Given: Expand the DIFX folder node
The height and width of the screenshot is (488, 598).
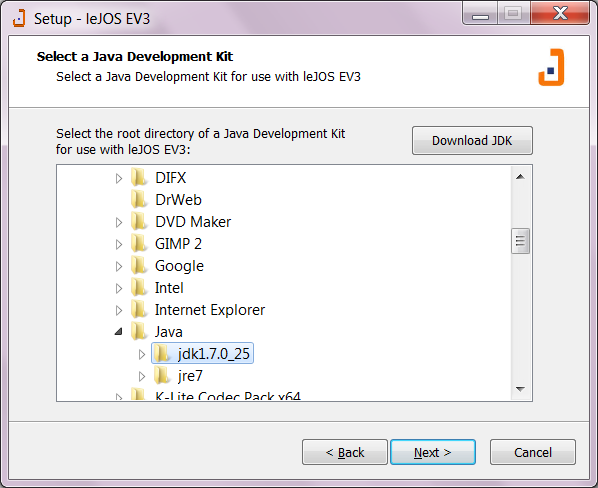Looking at the screenshot, I should pos(119,178).
